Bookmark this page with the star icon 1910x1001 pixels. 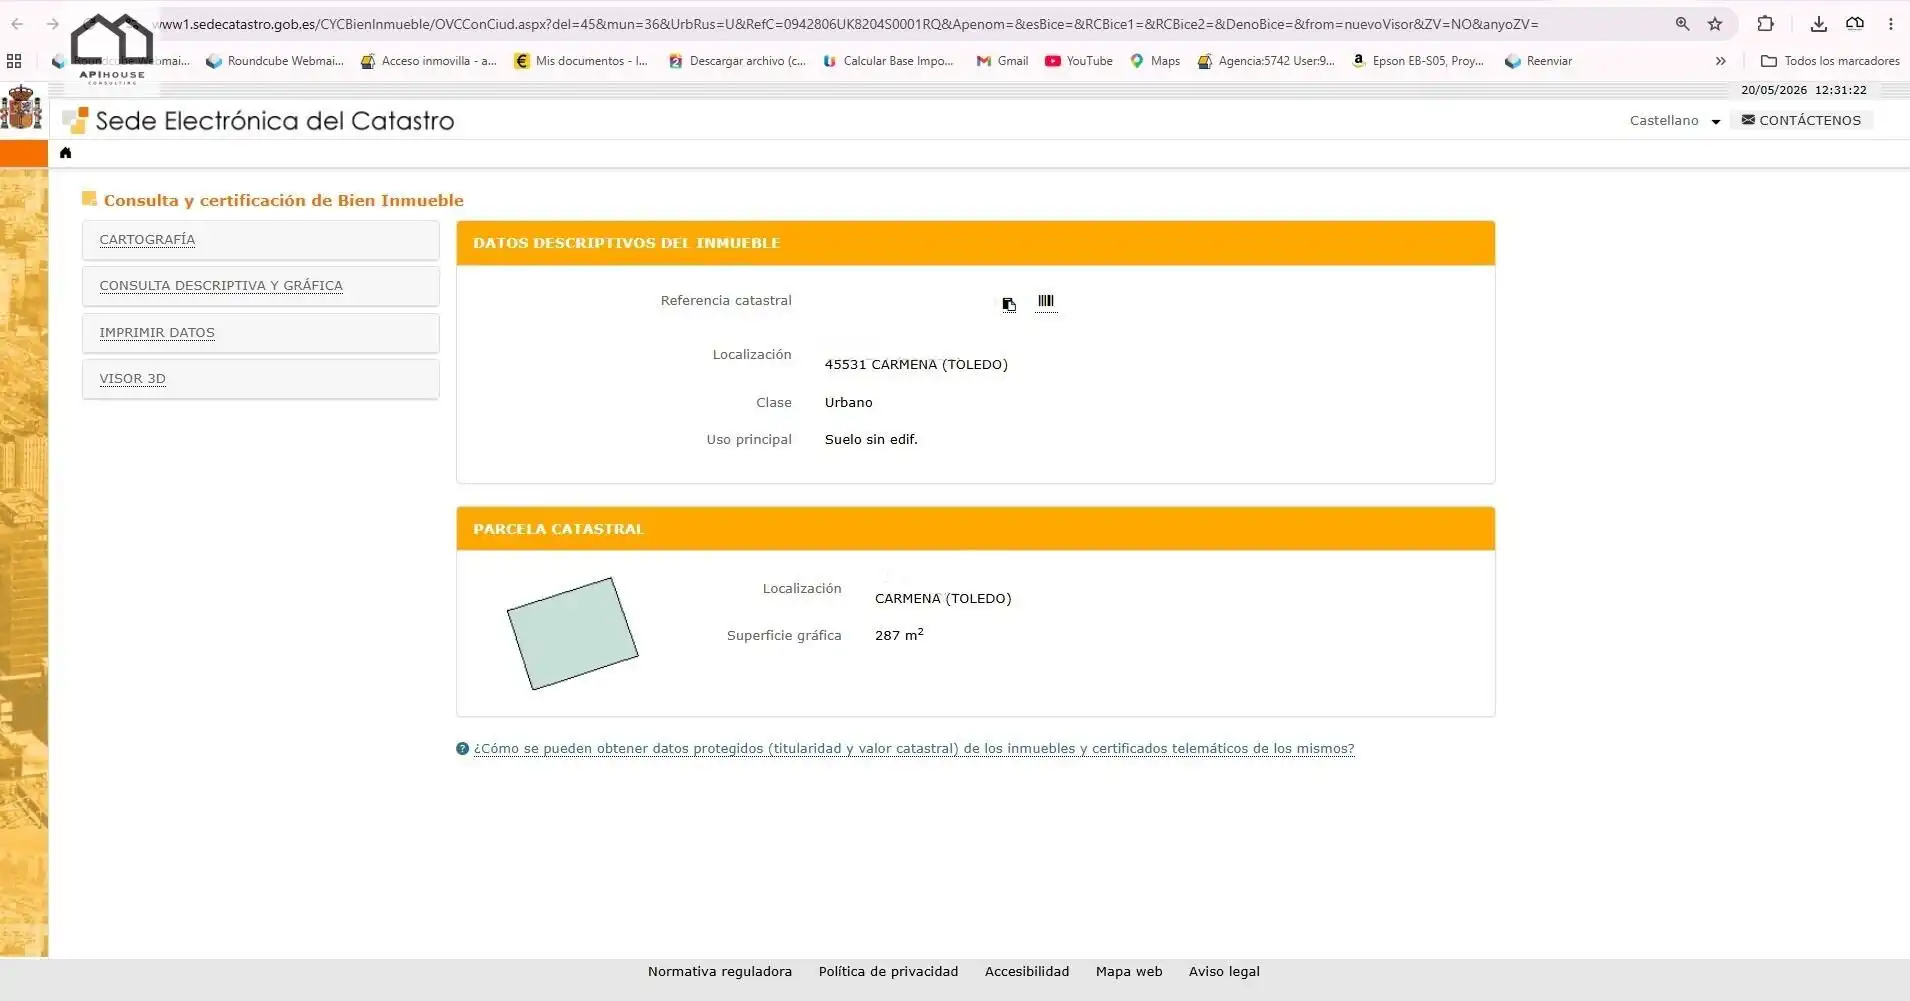point(1715,24)
